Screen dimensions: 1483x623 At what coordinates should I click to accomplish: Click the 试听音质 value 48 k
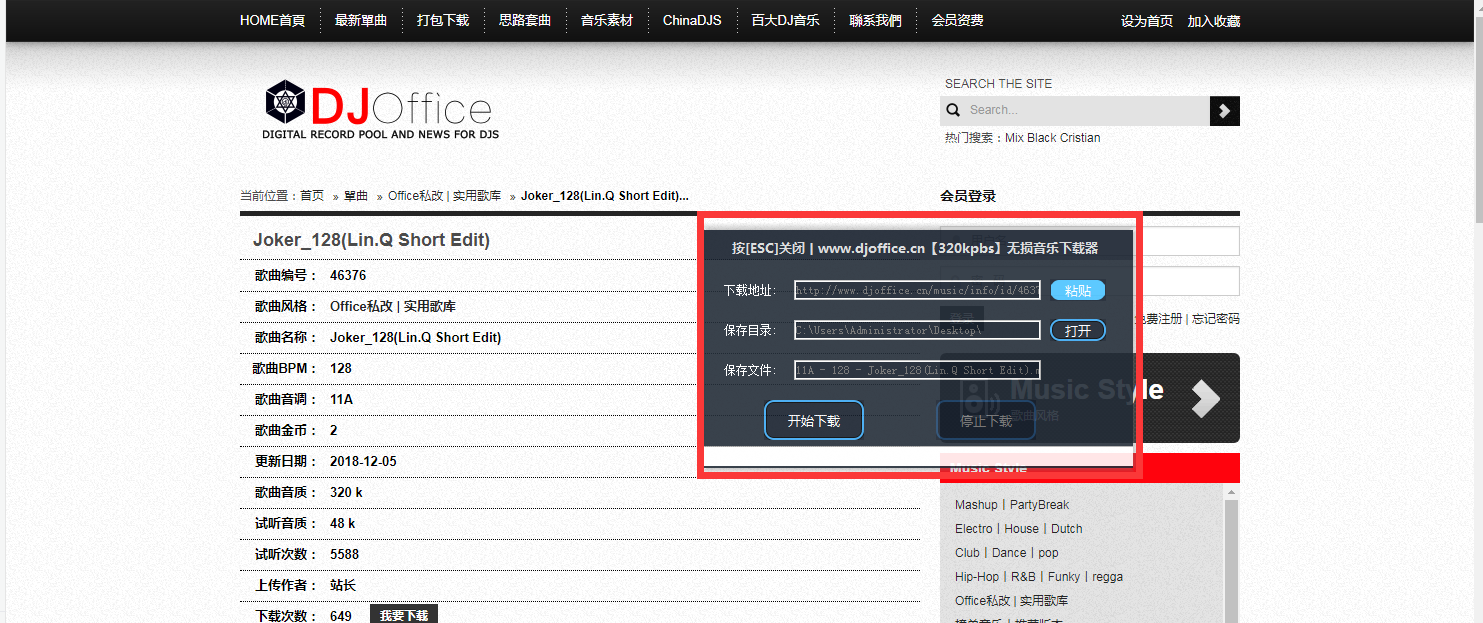point(342,523)
